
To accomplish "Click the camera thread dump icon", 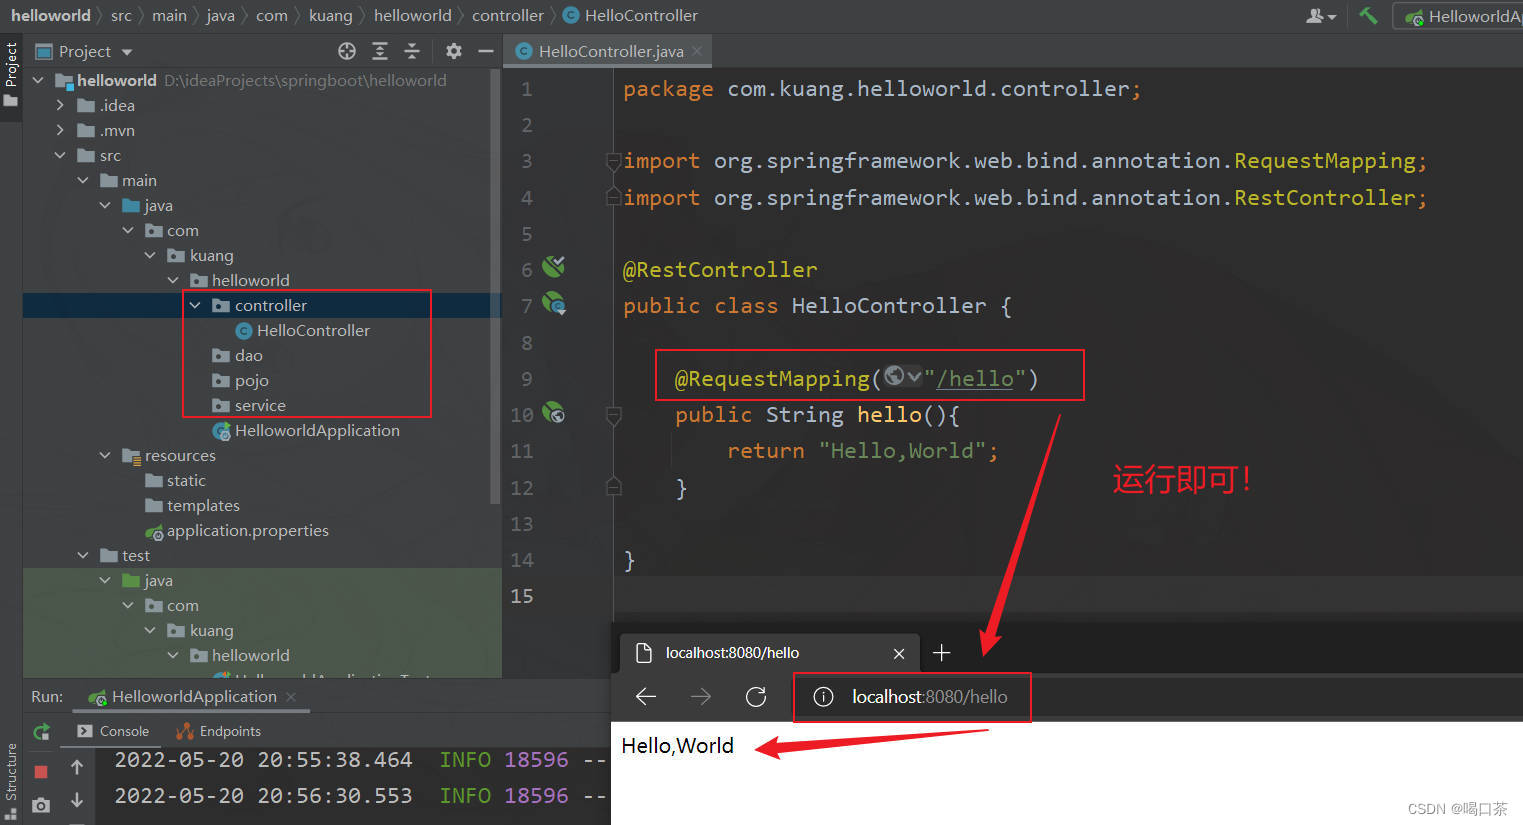I will [41, 805].
